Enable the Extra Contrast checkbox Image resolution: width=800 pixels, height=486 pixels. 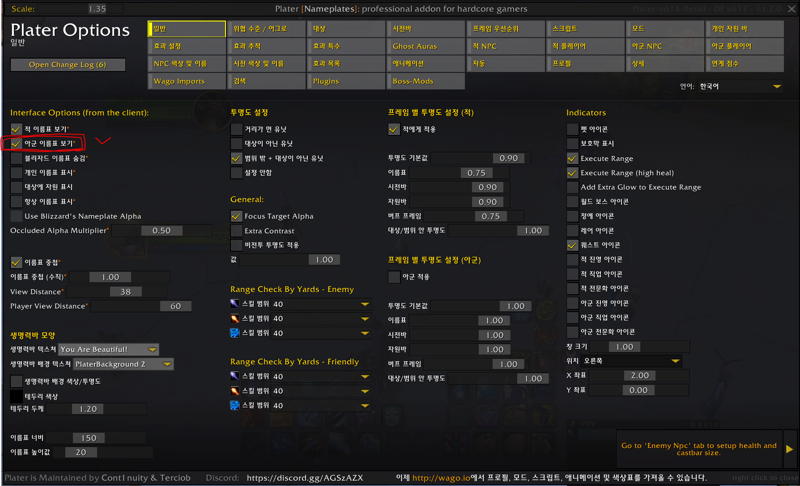[236, 231]
